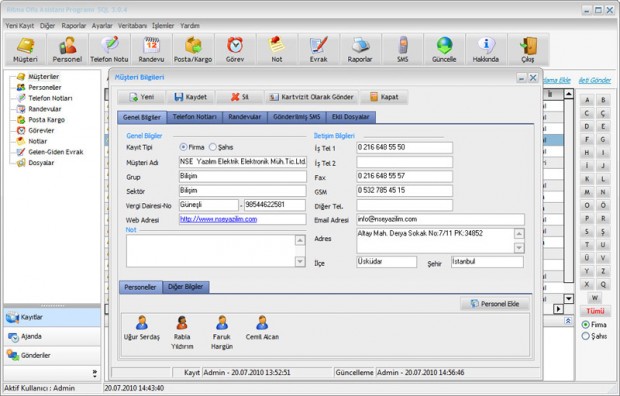Click the Not pinned-note icon
The height and width of the screenshot is (396, 620).
pyautogui.click(x=277, y=49)
